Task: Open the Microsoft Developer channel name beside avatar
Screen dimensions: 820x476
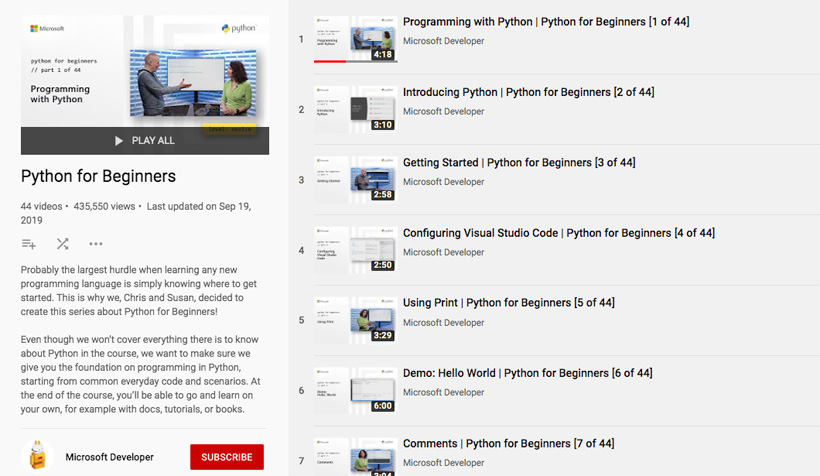Action: click(109, 457)
